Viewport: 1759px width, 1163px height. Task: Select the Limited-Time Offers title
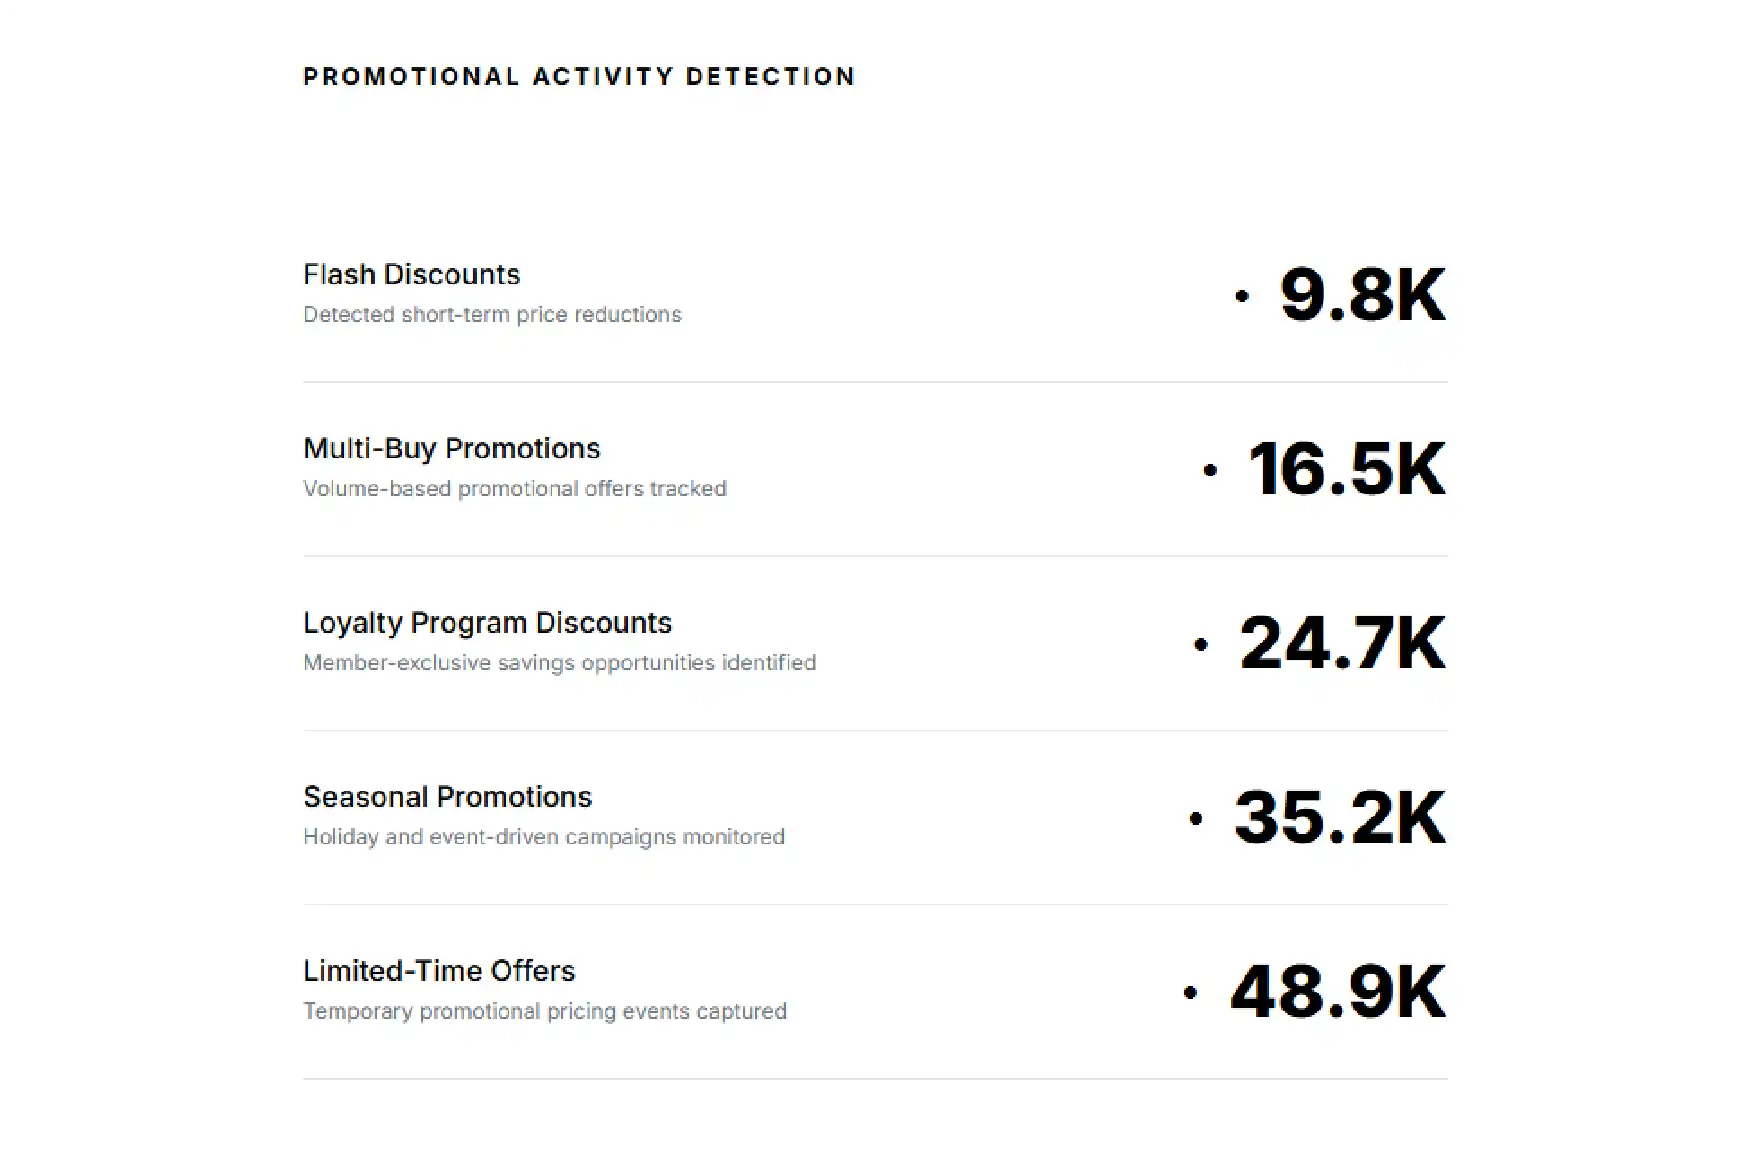tap(439, 971)
